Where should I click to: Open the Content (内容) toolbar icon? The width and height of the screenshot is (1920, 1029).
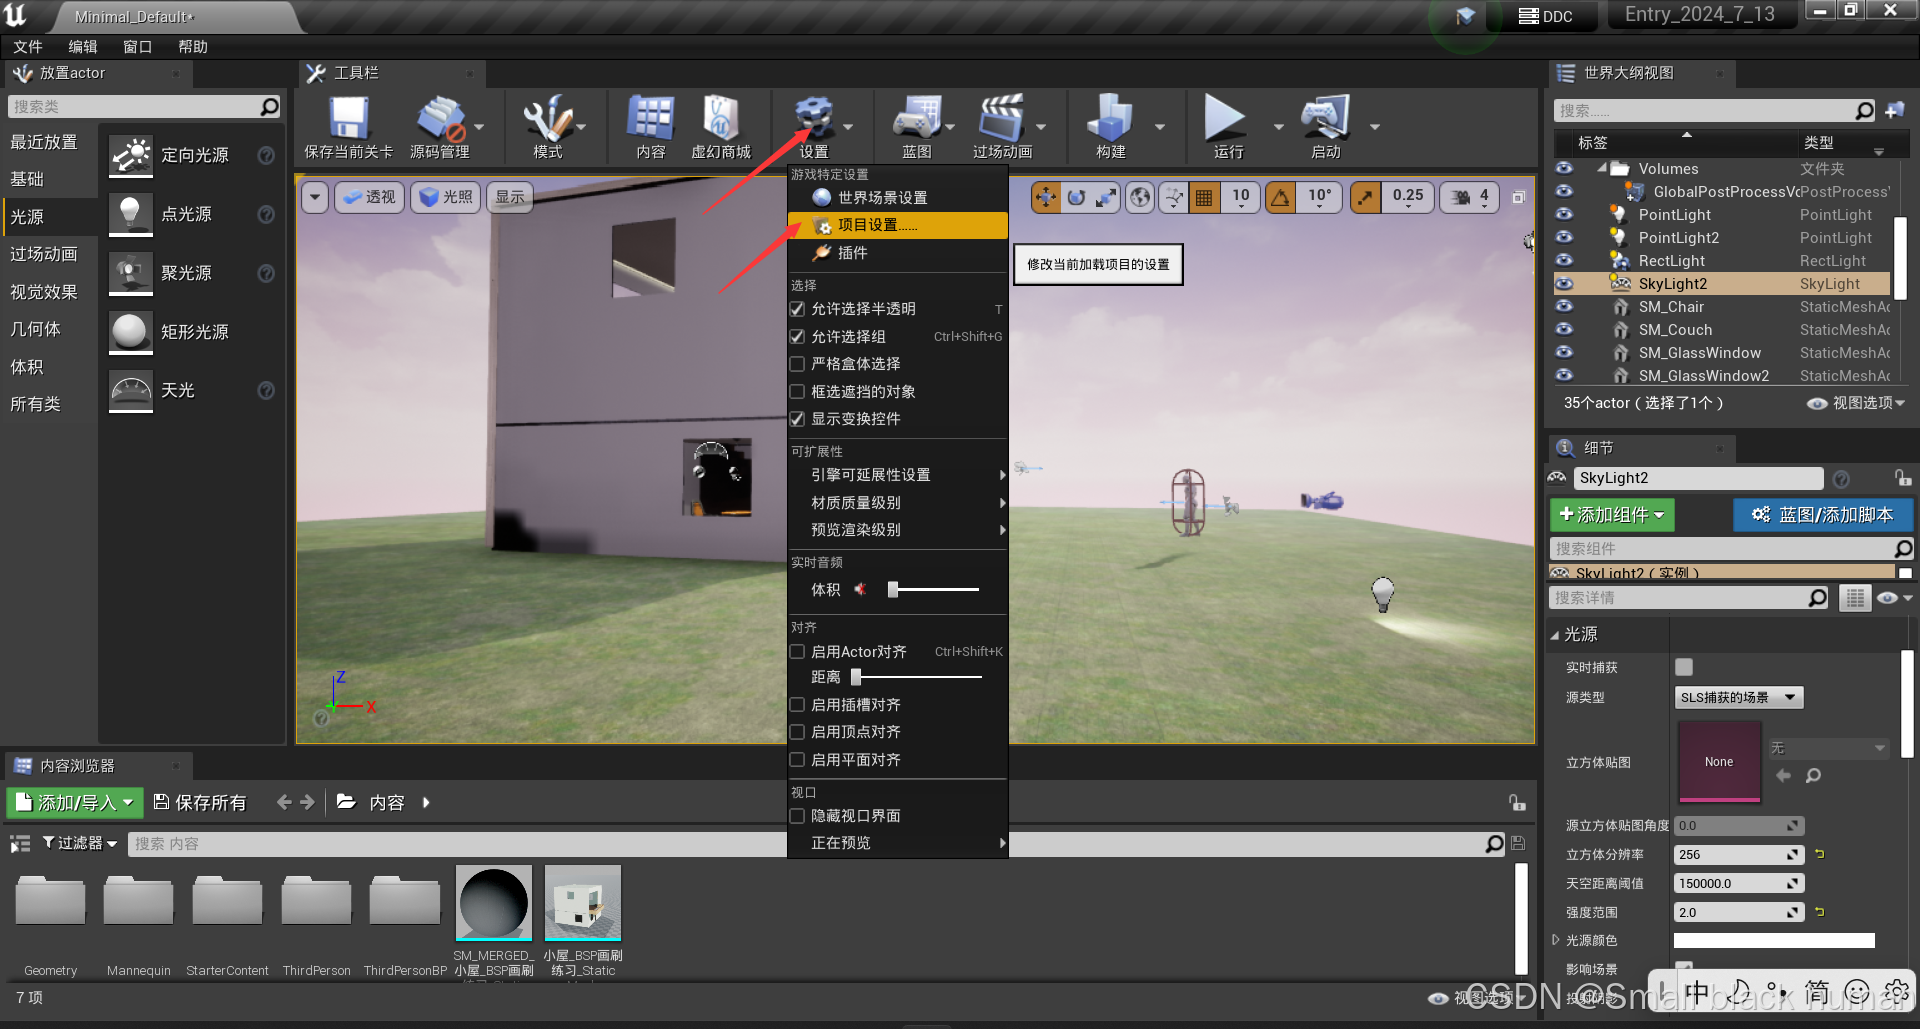[650, 120]
